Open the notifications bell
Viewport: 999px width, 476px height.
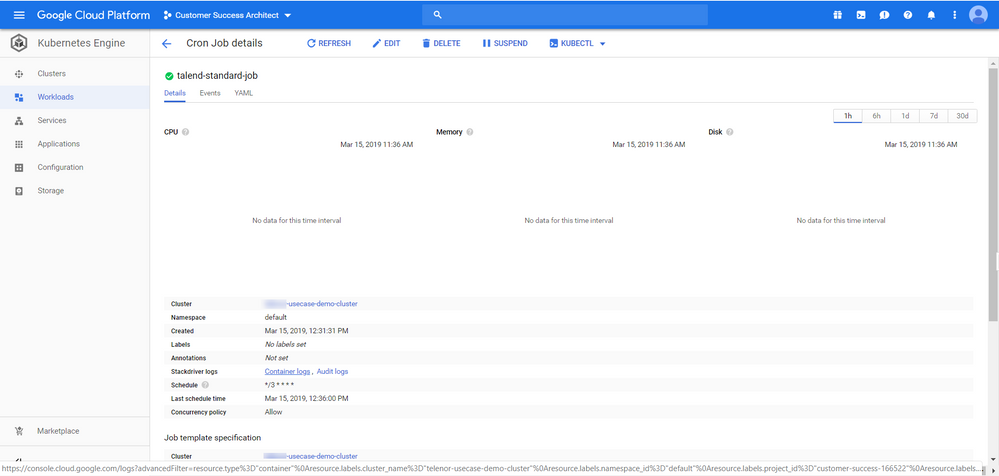pyautogui.click(x=931, y=15)
